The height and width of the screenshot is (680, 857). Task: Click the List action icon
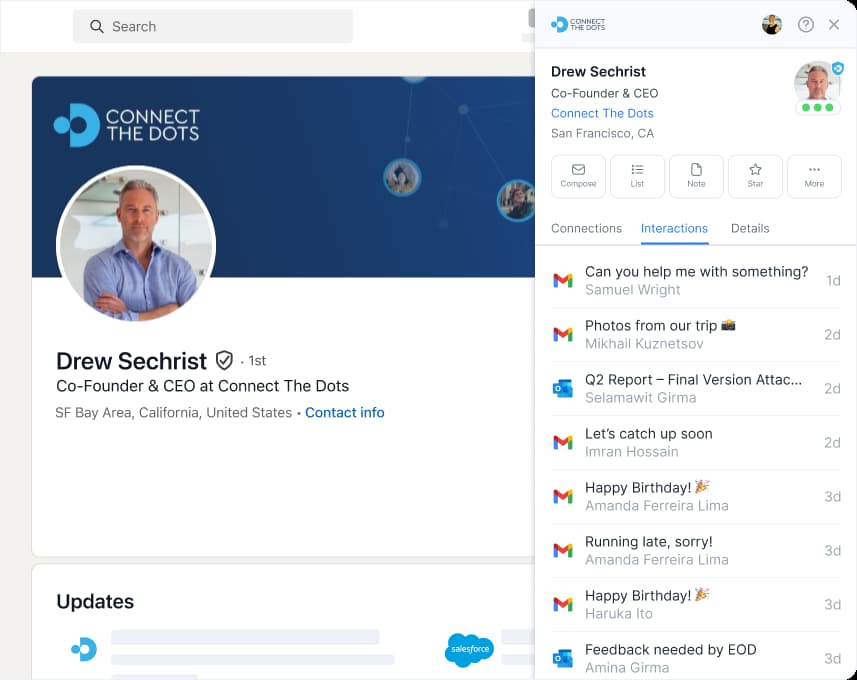pos(637,176)
